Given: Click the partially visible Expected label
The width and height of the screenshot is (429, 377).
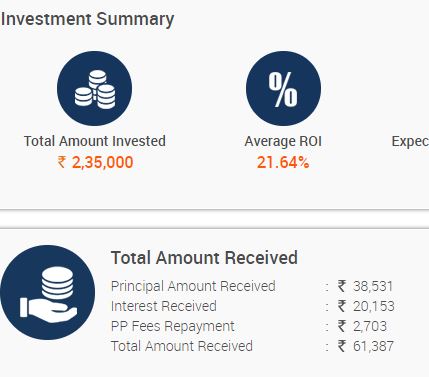Looking at the screenshot, I should click(x=410, y=141).
